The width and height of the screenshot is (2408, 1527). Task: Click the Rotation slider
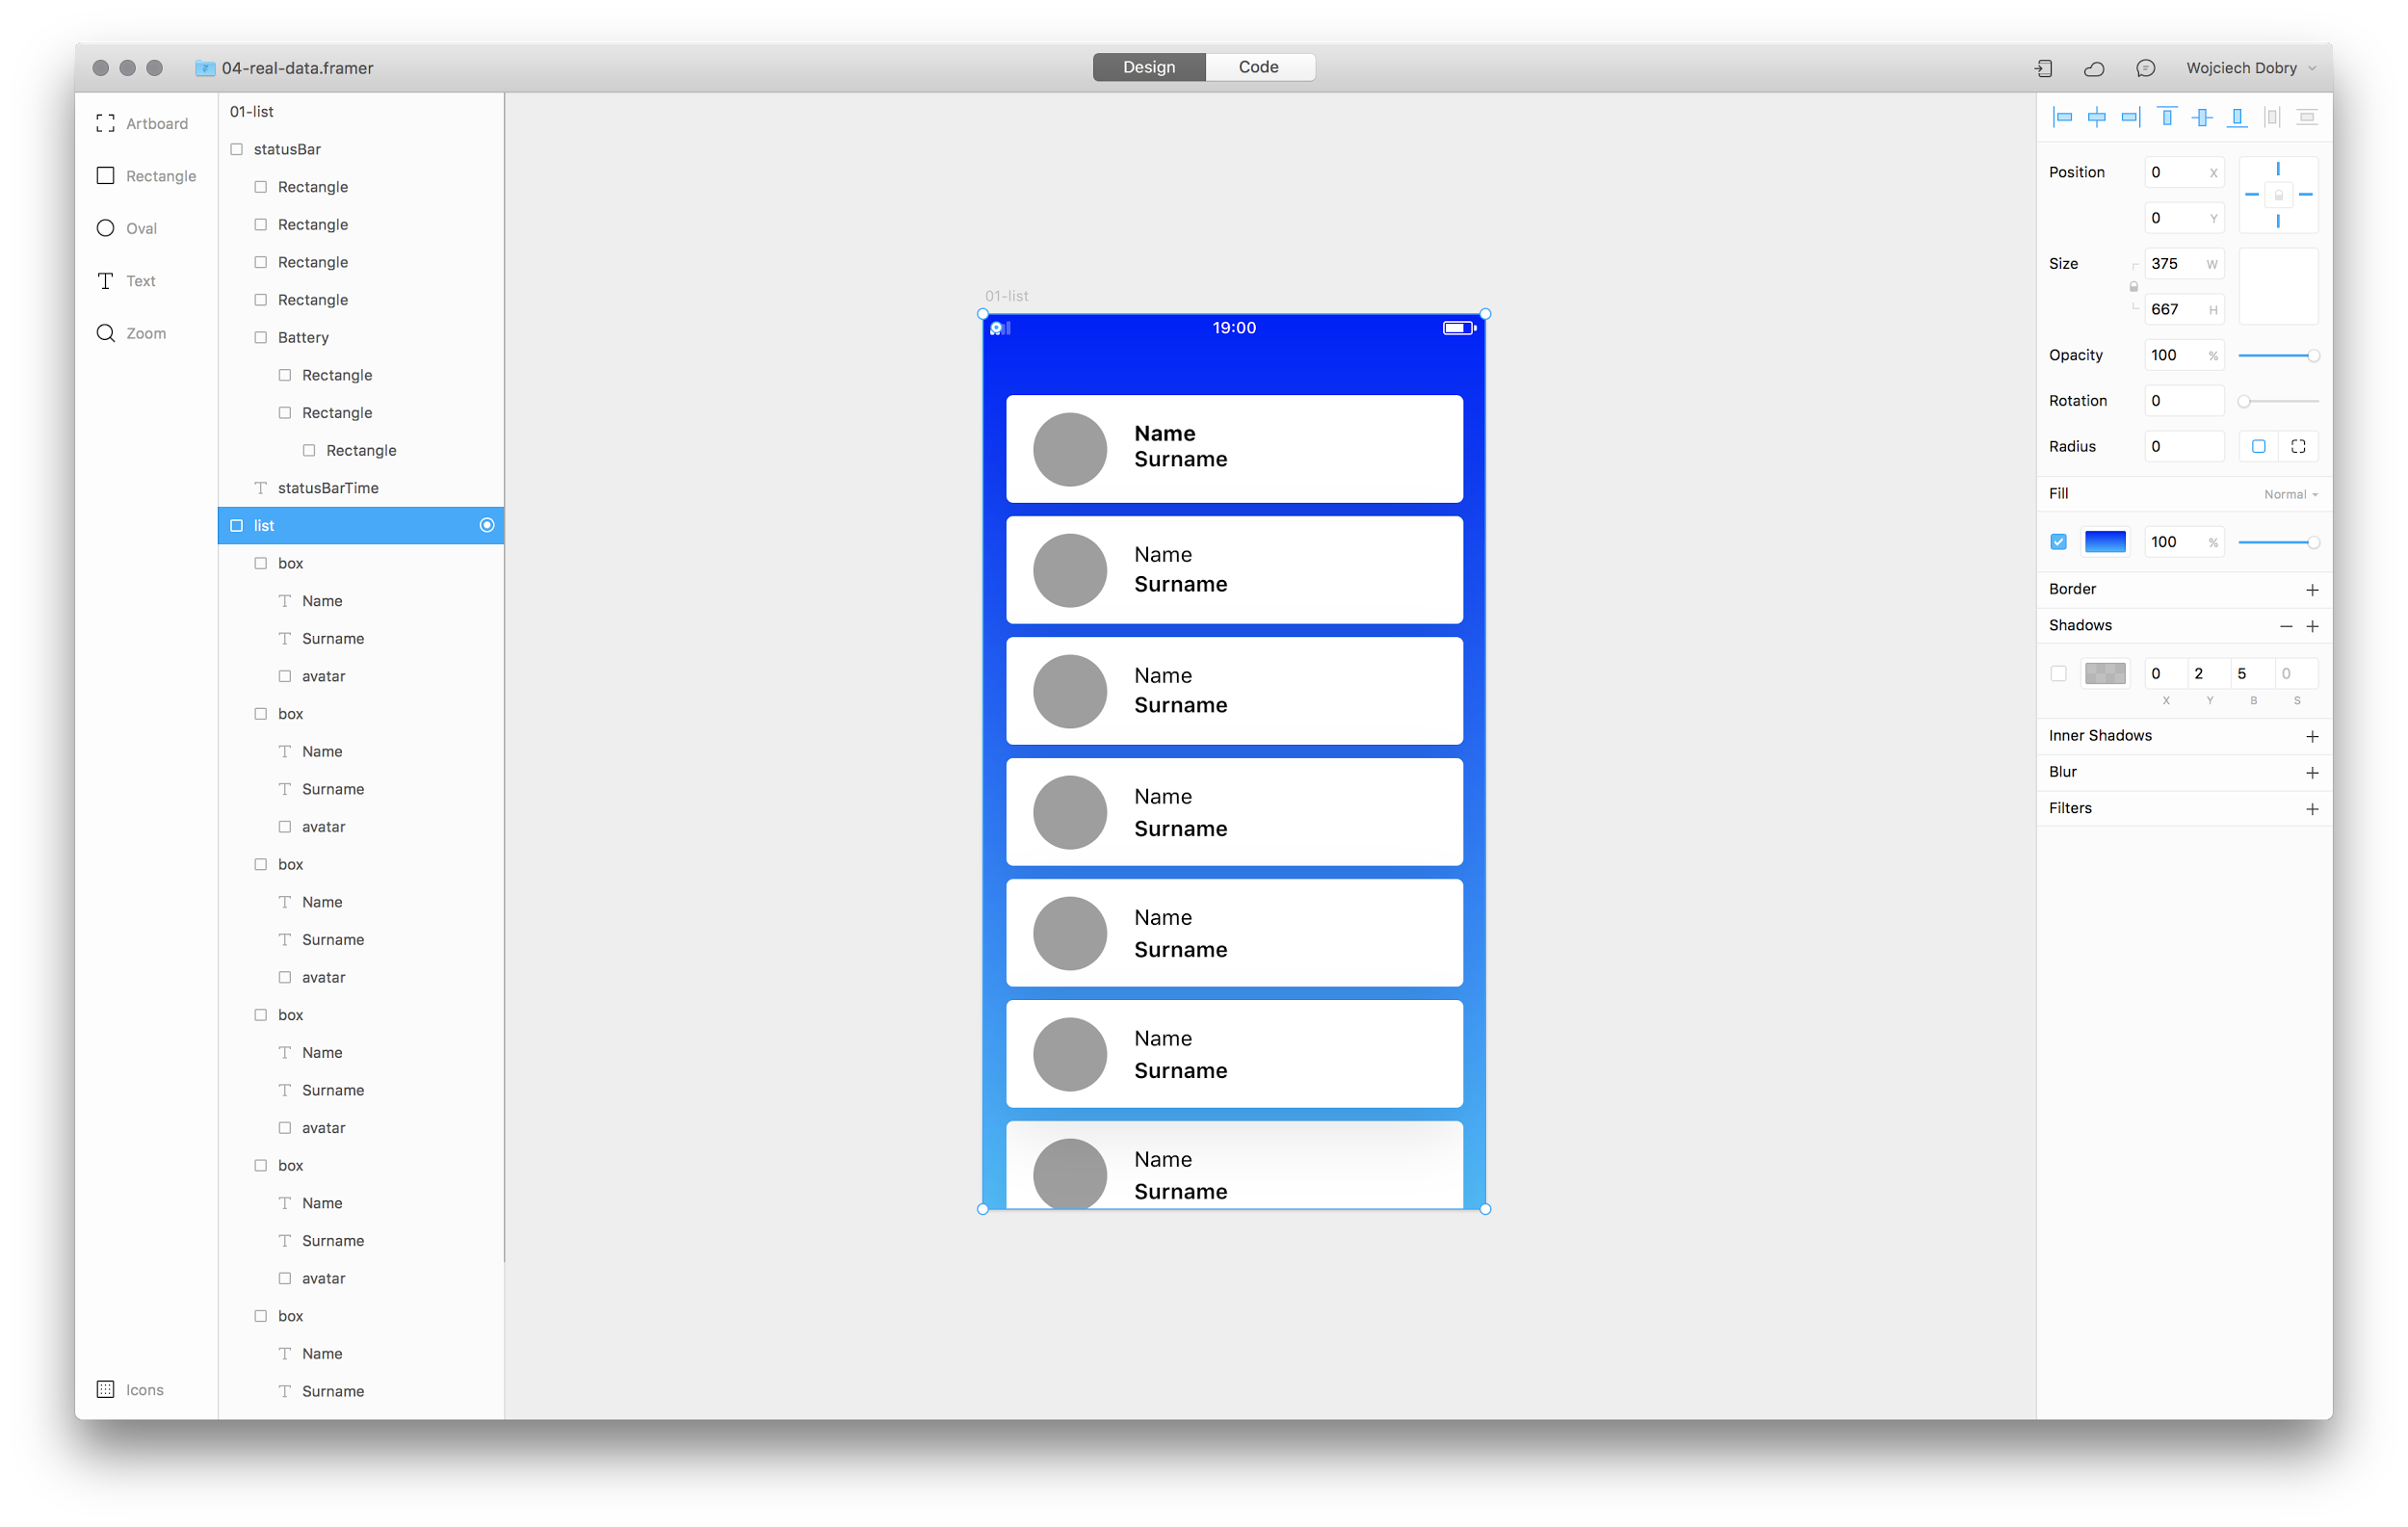click(x=2278, y=401)
